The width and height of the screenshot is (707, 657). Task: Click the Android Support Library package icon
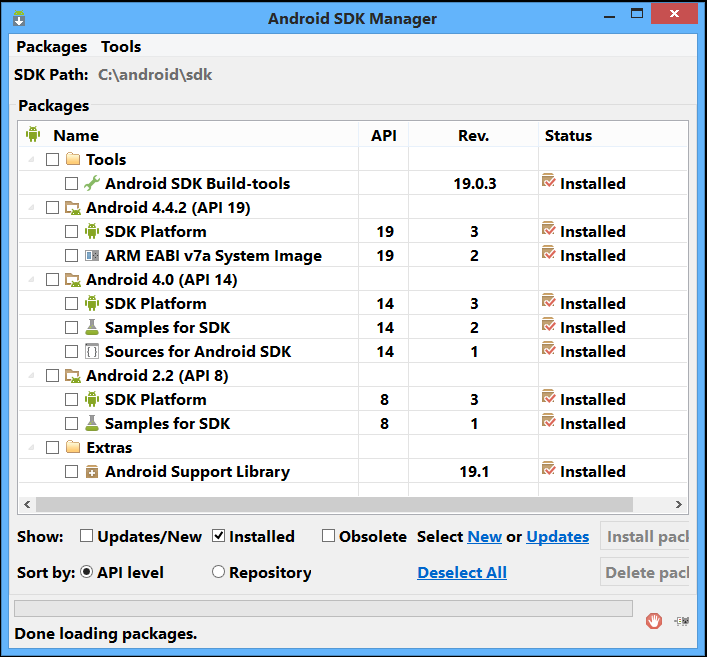[x=92, y=471]
